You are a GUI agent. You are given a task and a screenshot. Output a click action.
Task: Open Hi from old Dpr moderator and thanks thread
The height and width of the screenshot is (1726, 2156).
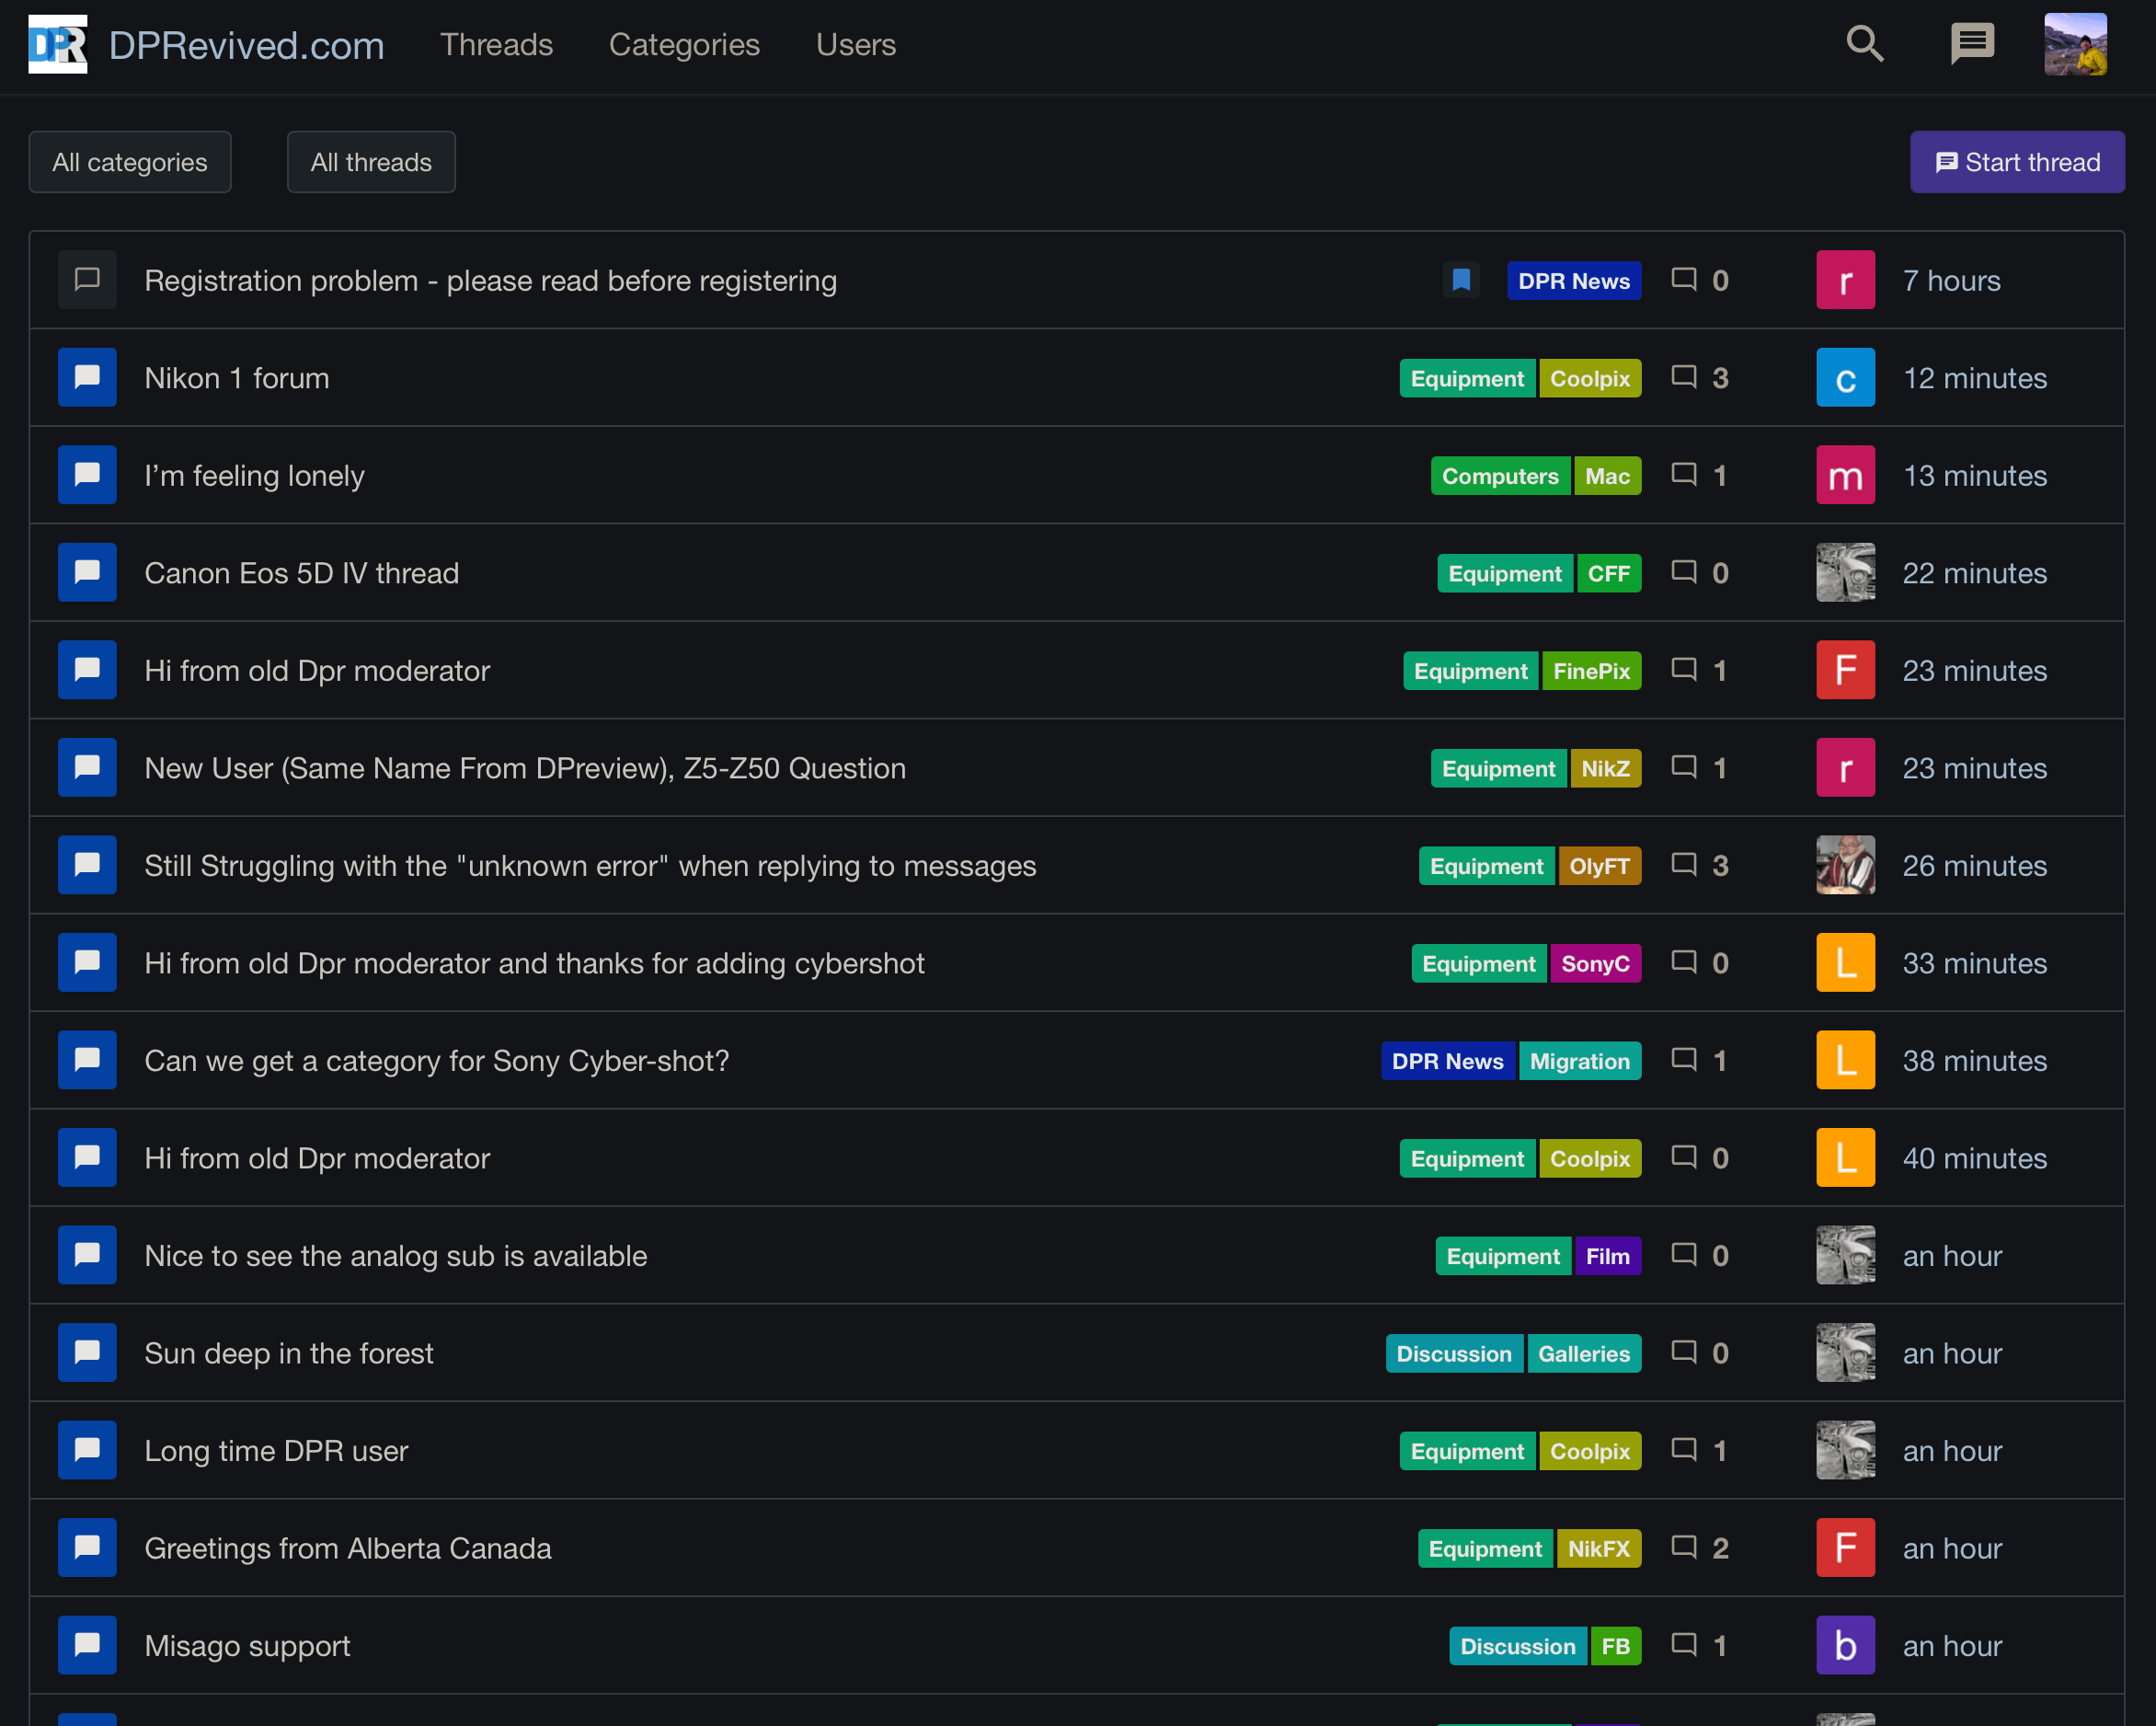534,963
